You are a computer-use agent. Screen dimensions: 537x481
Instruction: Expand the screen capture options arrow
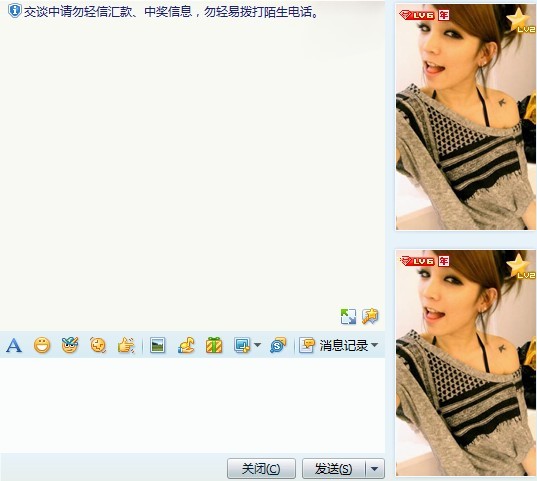(x=258, y=345)
